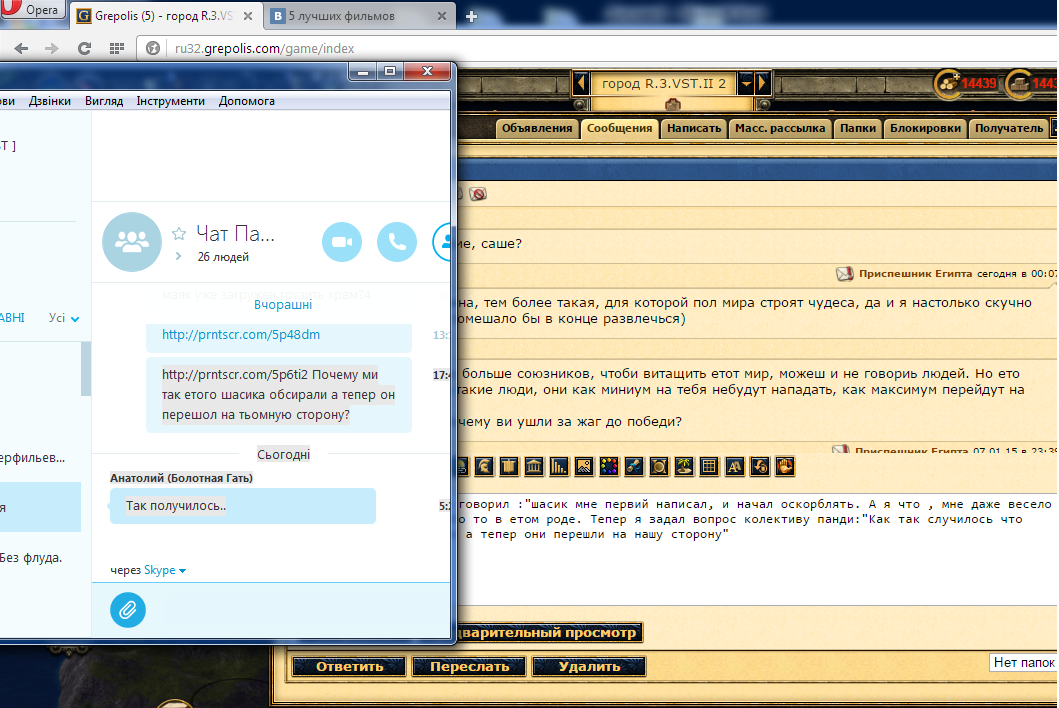This screenshot has height=708, width=1059.
Task: View site information globe icon
Action: (x=153, y=49)
